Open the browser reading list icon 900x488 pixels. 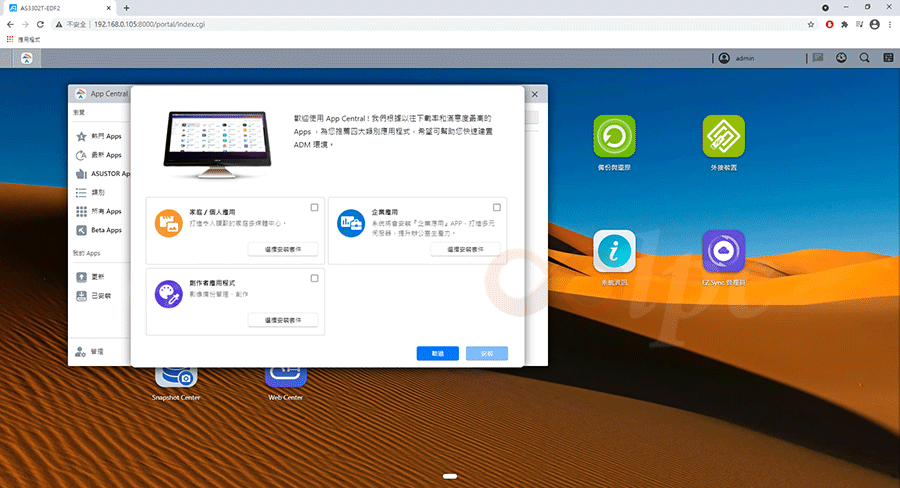coord(859,24)
